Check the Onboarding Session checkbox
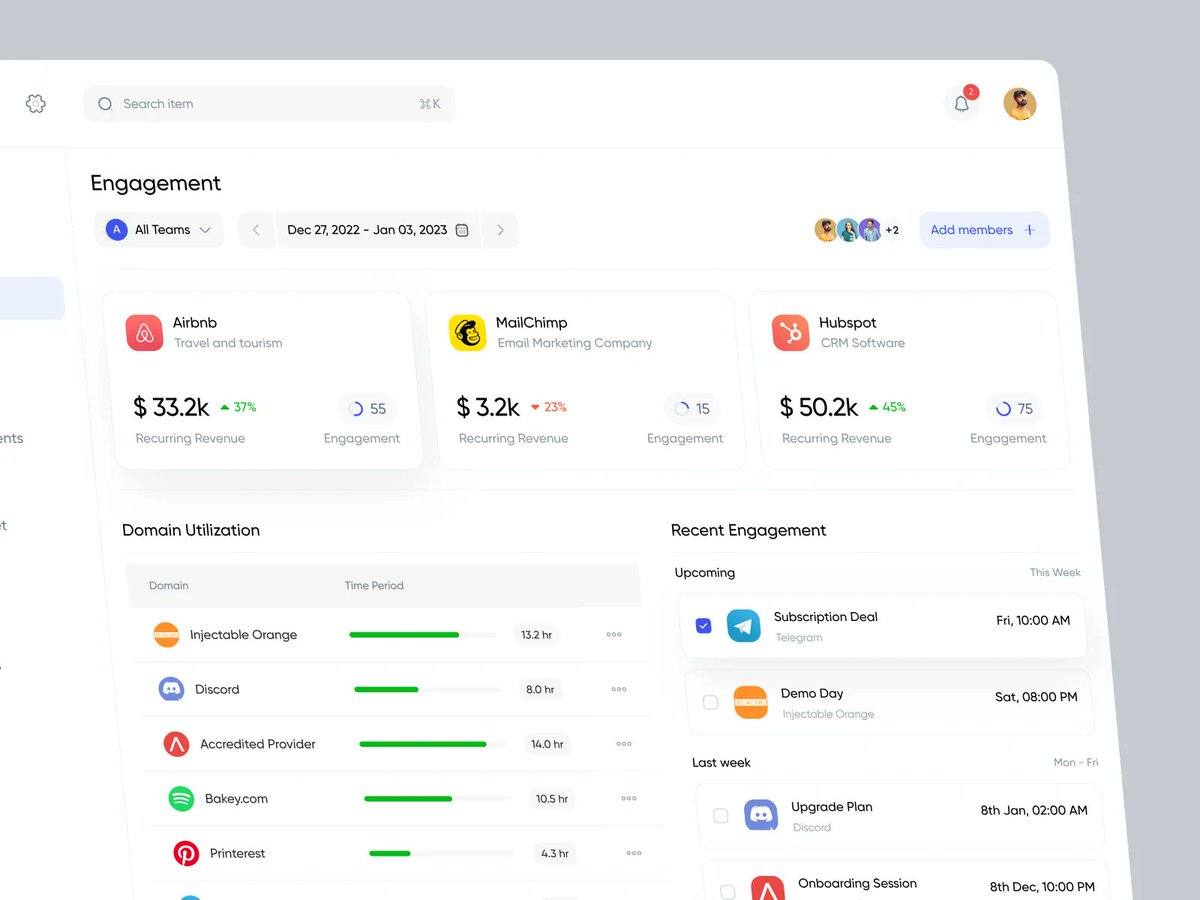 point(727,891)
